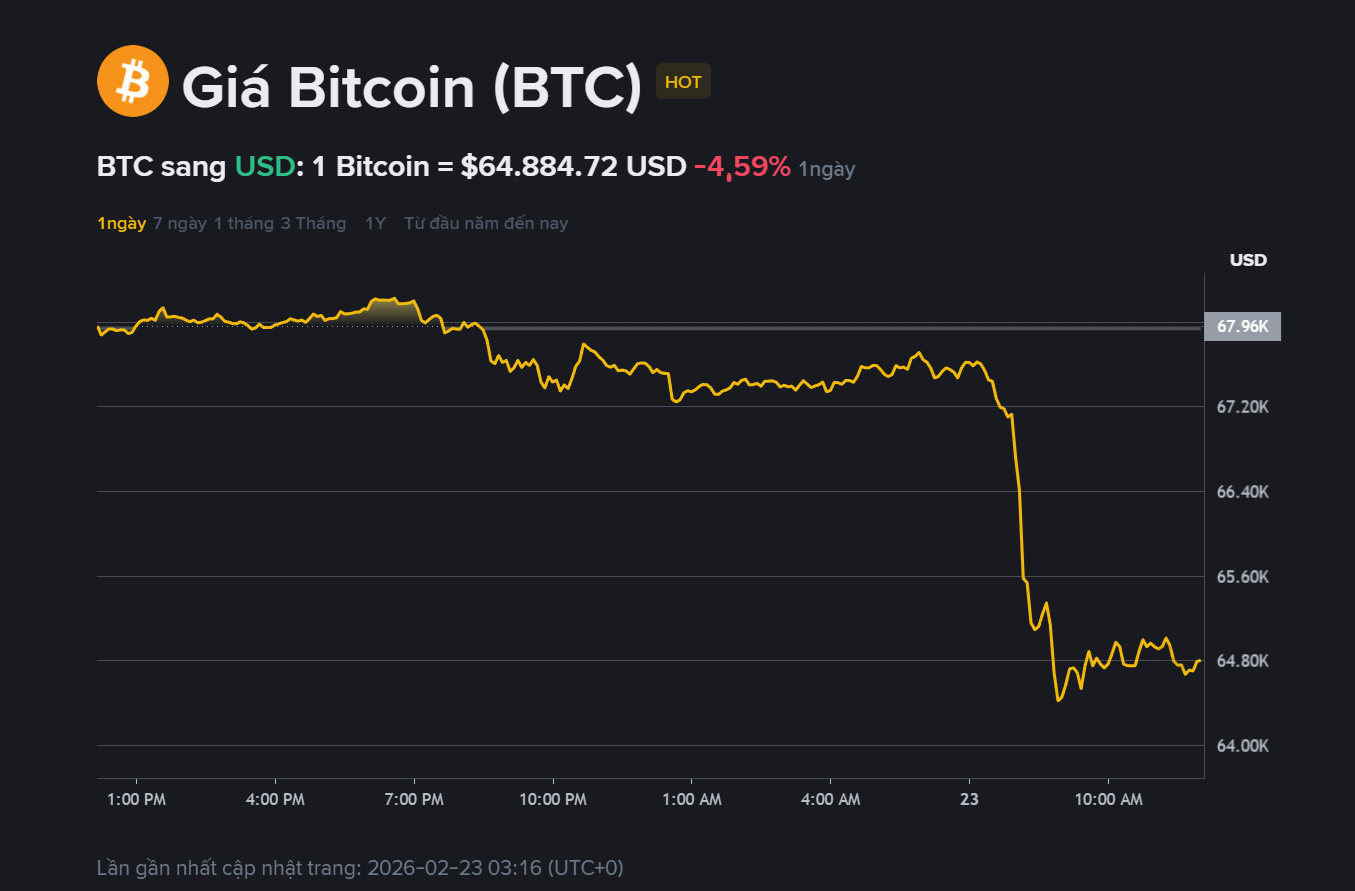Click the 7:00 PM time axis marker
The image size is (1355, 891).
414,799
